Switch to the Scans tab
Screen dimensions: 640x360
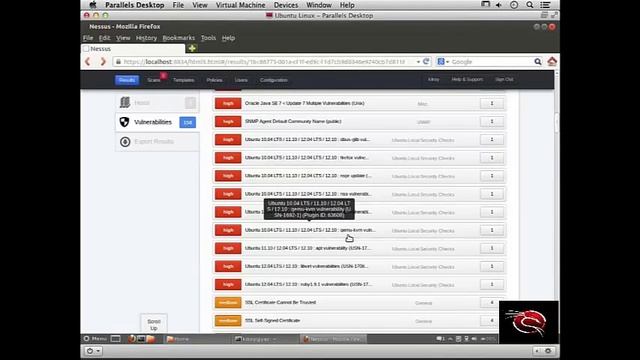tap(154, 80)
